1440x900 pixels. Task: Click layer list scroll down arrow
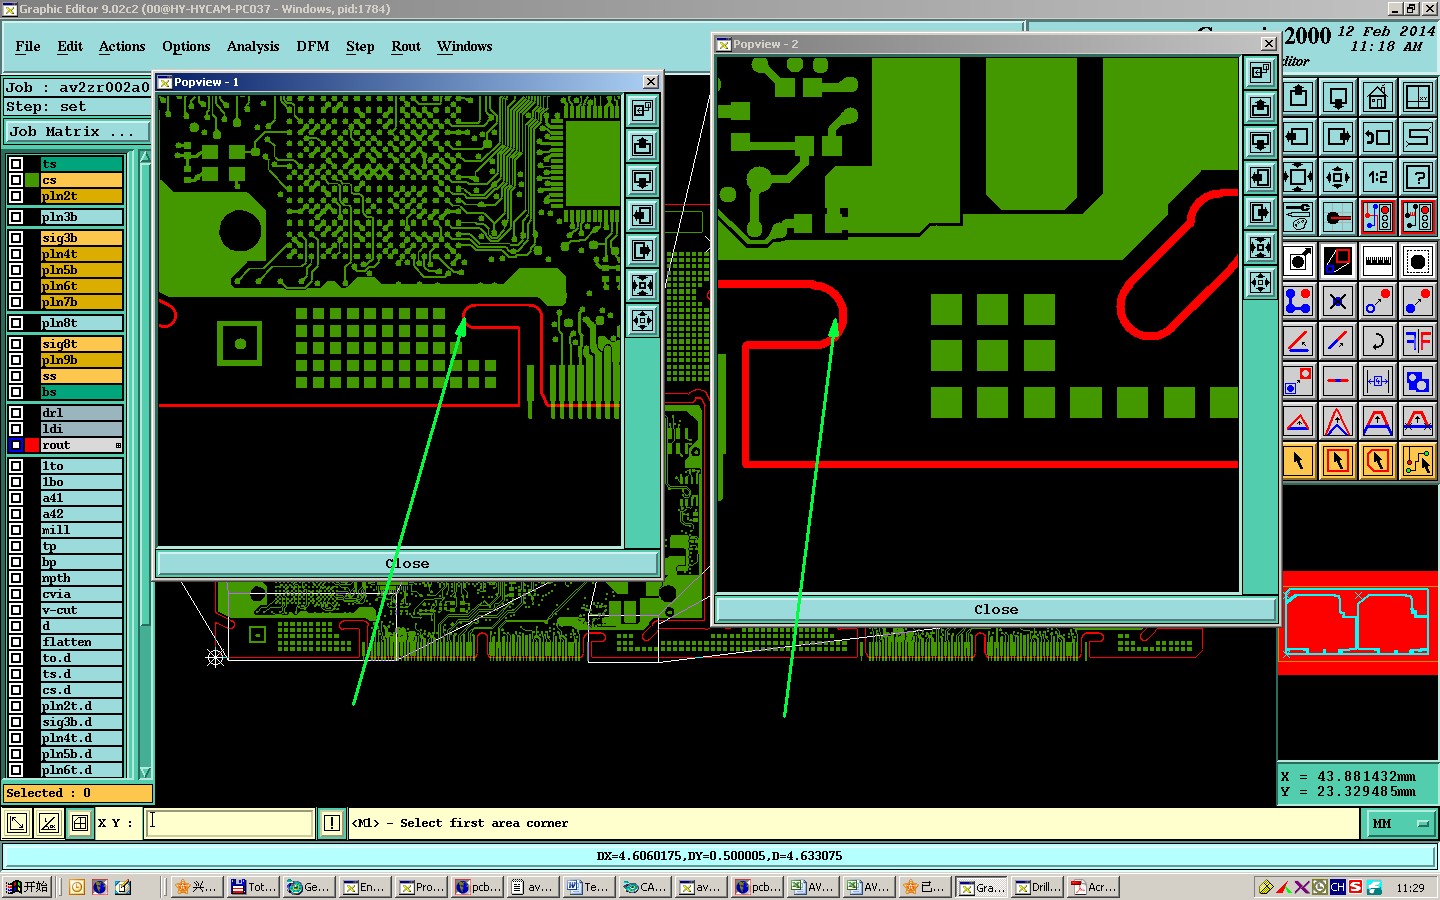(x=145, y=771)
